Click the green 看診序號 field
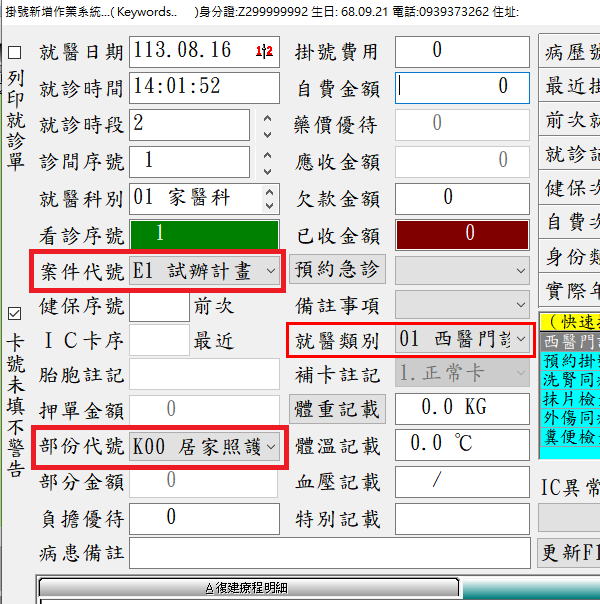 [x=204, y=235]
